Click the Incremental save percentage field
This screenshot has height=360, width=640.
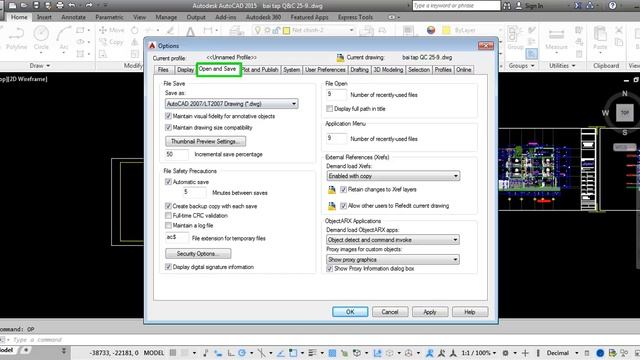[x=177, y=154]
